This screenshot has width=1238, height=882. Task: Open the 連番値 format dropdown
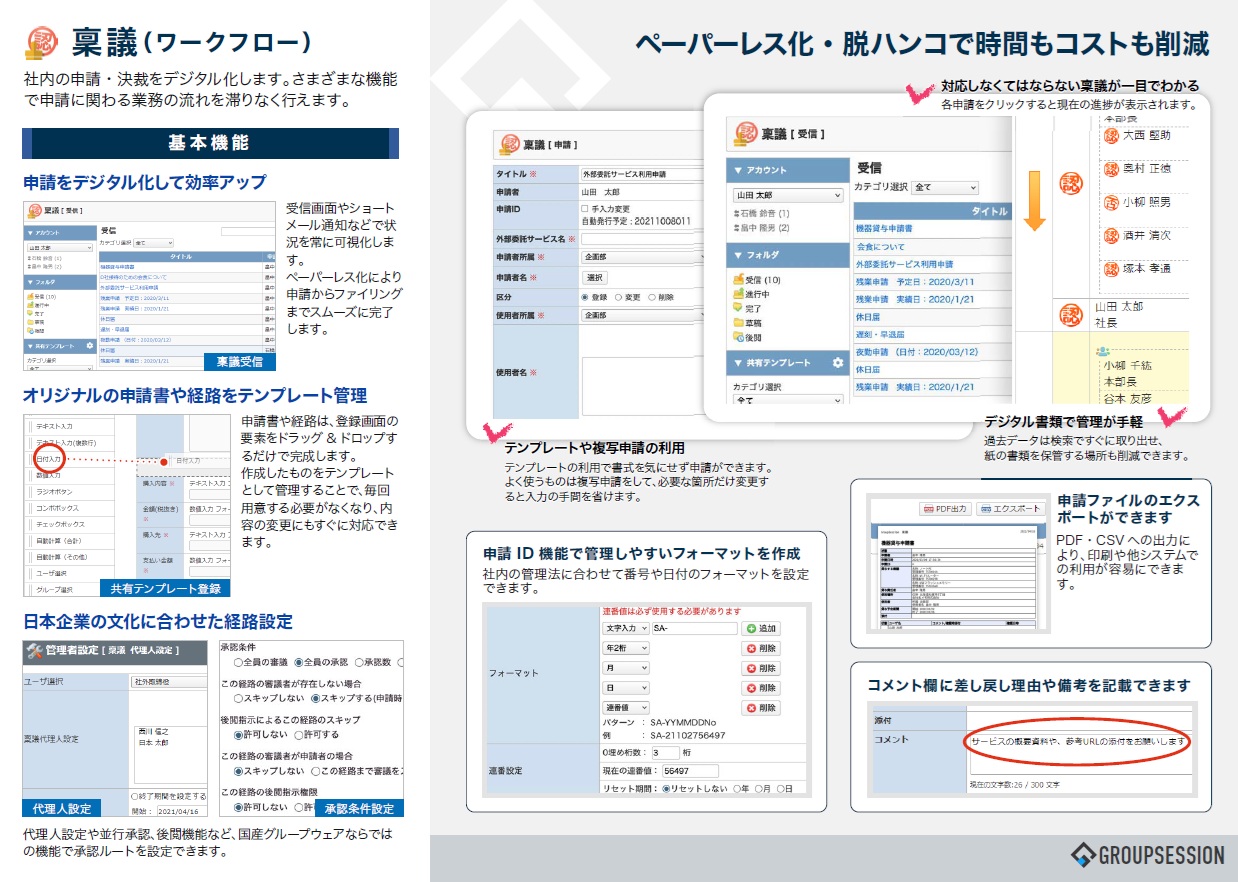[626, 708]
